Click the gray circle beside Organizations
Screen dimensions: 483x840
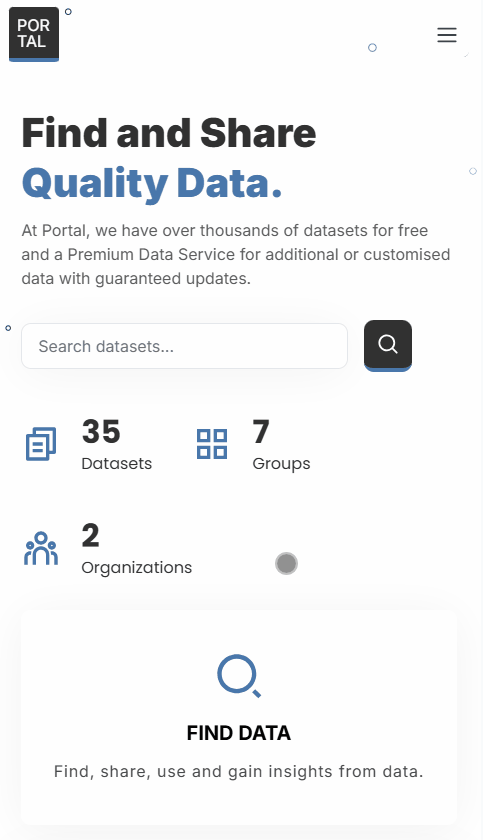tap(286, 564)
